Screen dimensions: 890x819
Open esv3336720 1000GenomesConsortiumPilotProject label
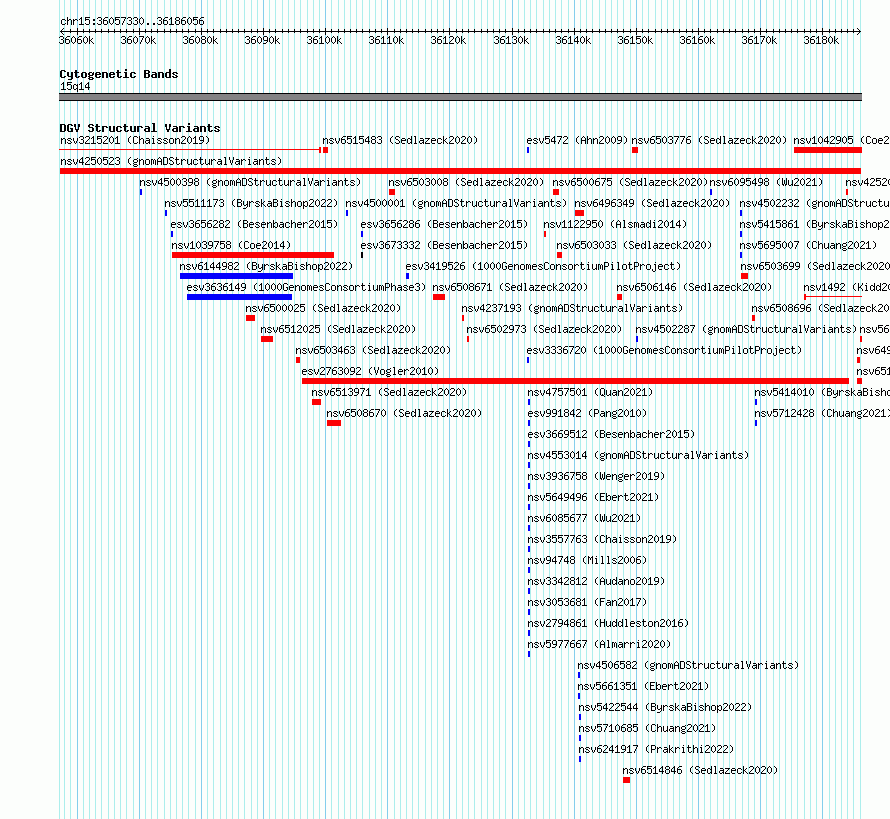pyautogui.click(x=665, y=350)
